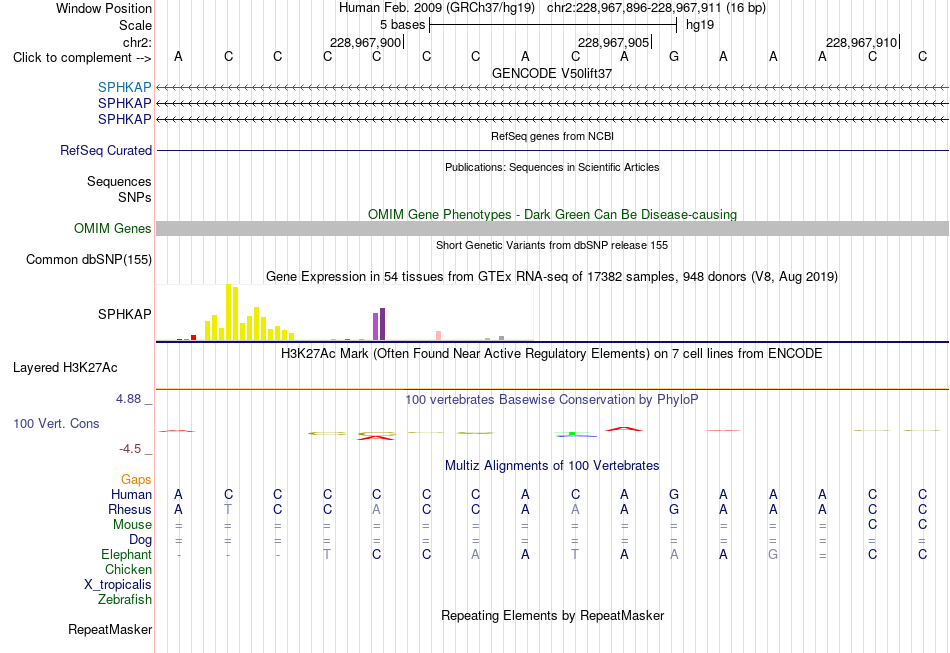Image resolution: width=950 pixels, height=653 pixels.
Task: Select the Elephant species label
Action: tap(126, 555)
